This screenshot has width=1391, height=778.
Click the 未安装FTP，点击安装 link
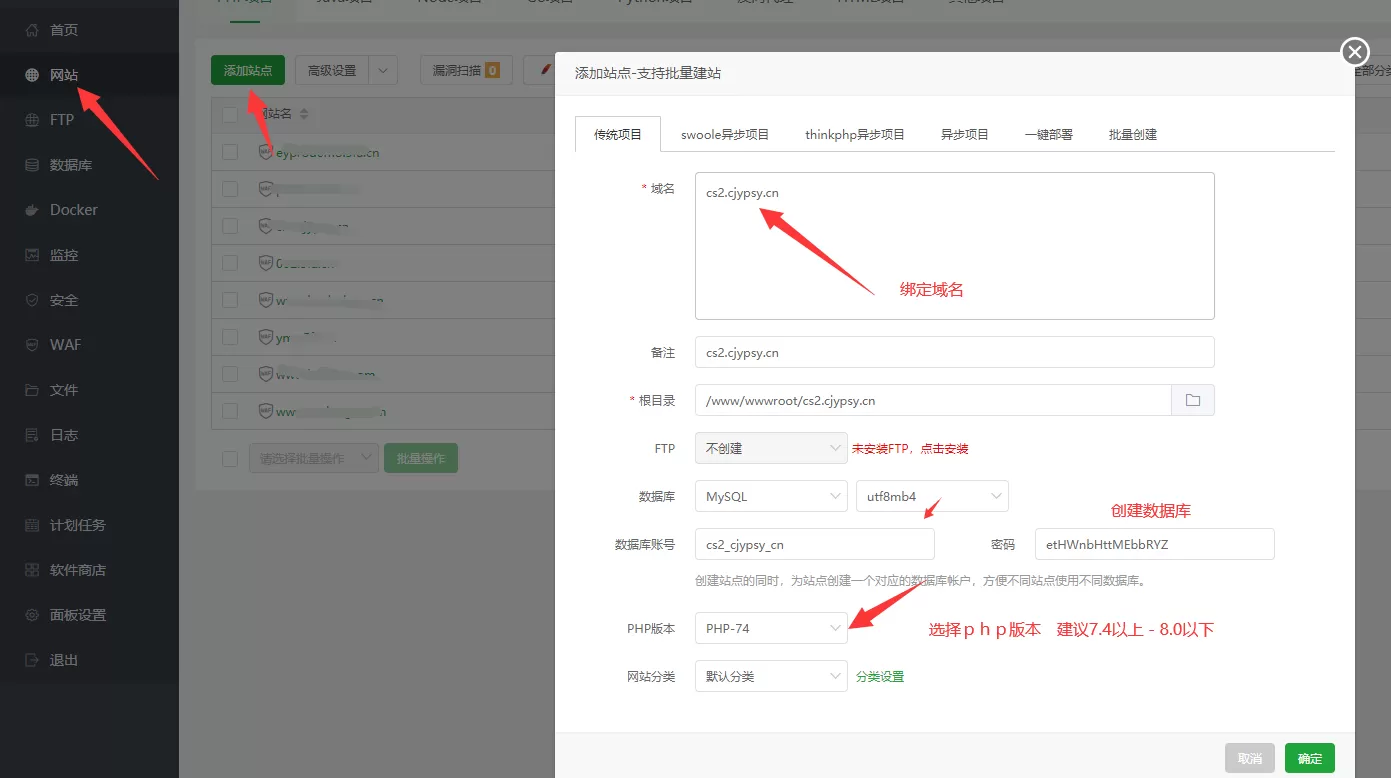pyautogui.click(x=910, y=449)
